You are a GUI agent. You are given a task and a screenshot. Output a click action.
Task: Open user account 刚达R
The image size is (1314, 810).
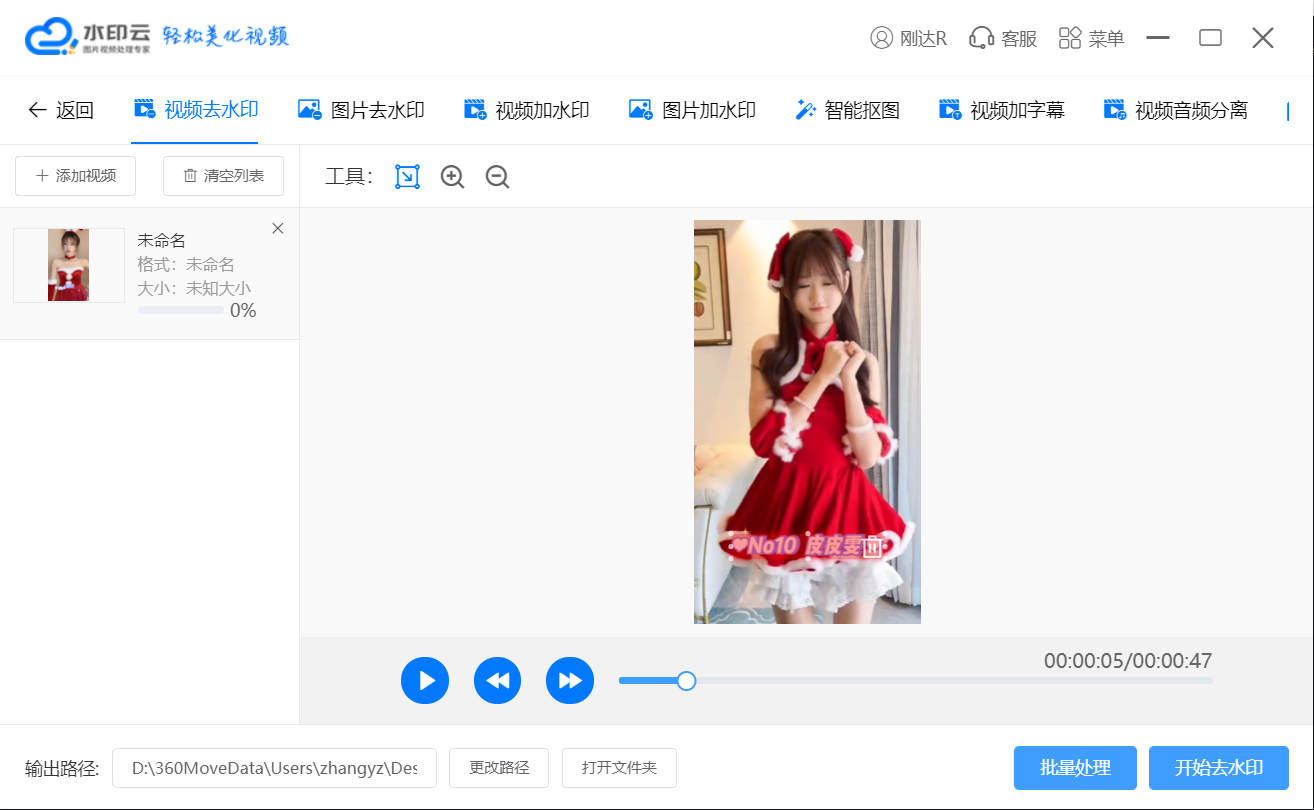[x=908, y=38]
